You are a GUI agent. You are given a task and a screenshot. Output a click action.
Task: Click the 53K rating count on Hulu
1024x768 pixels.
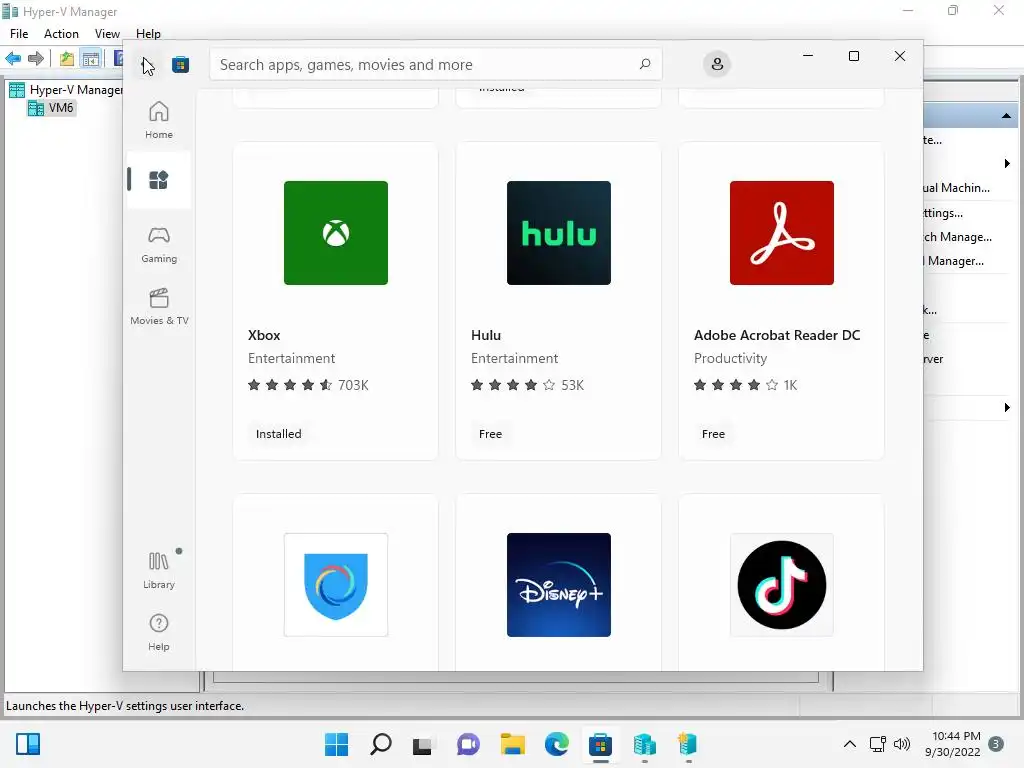point(572,385)
